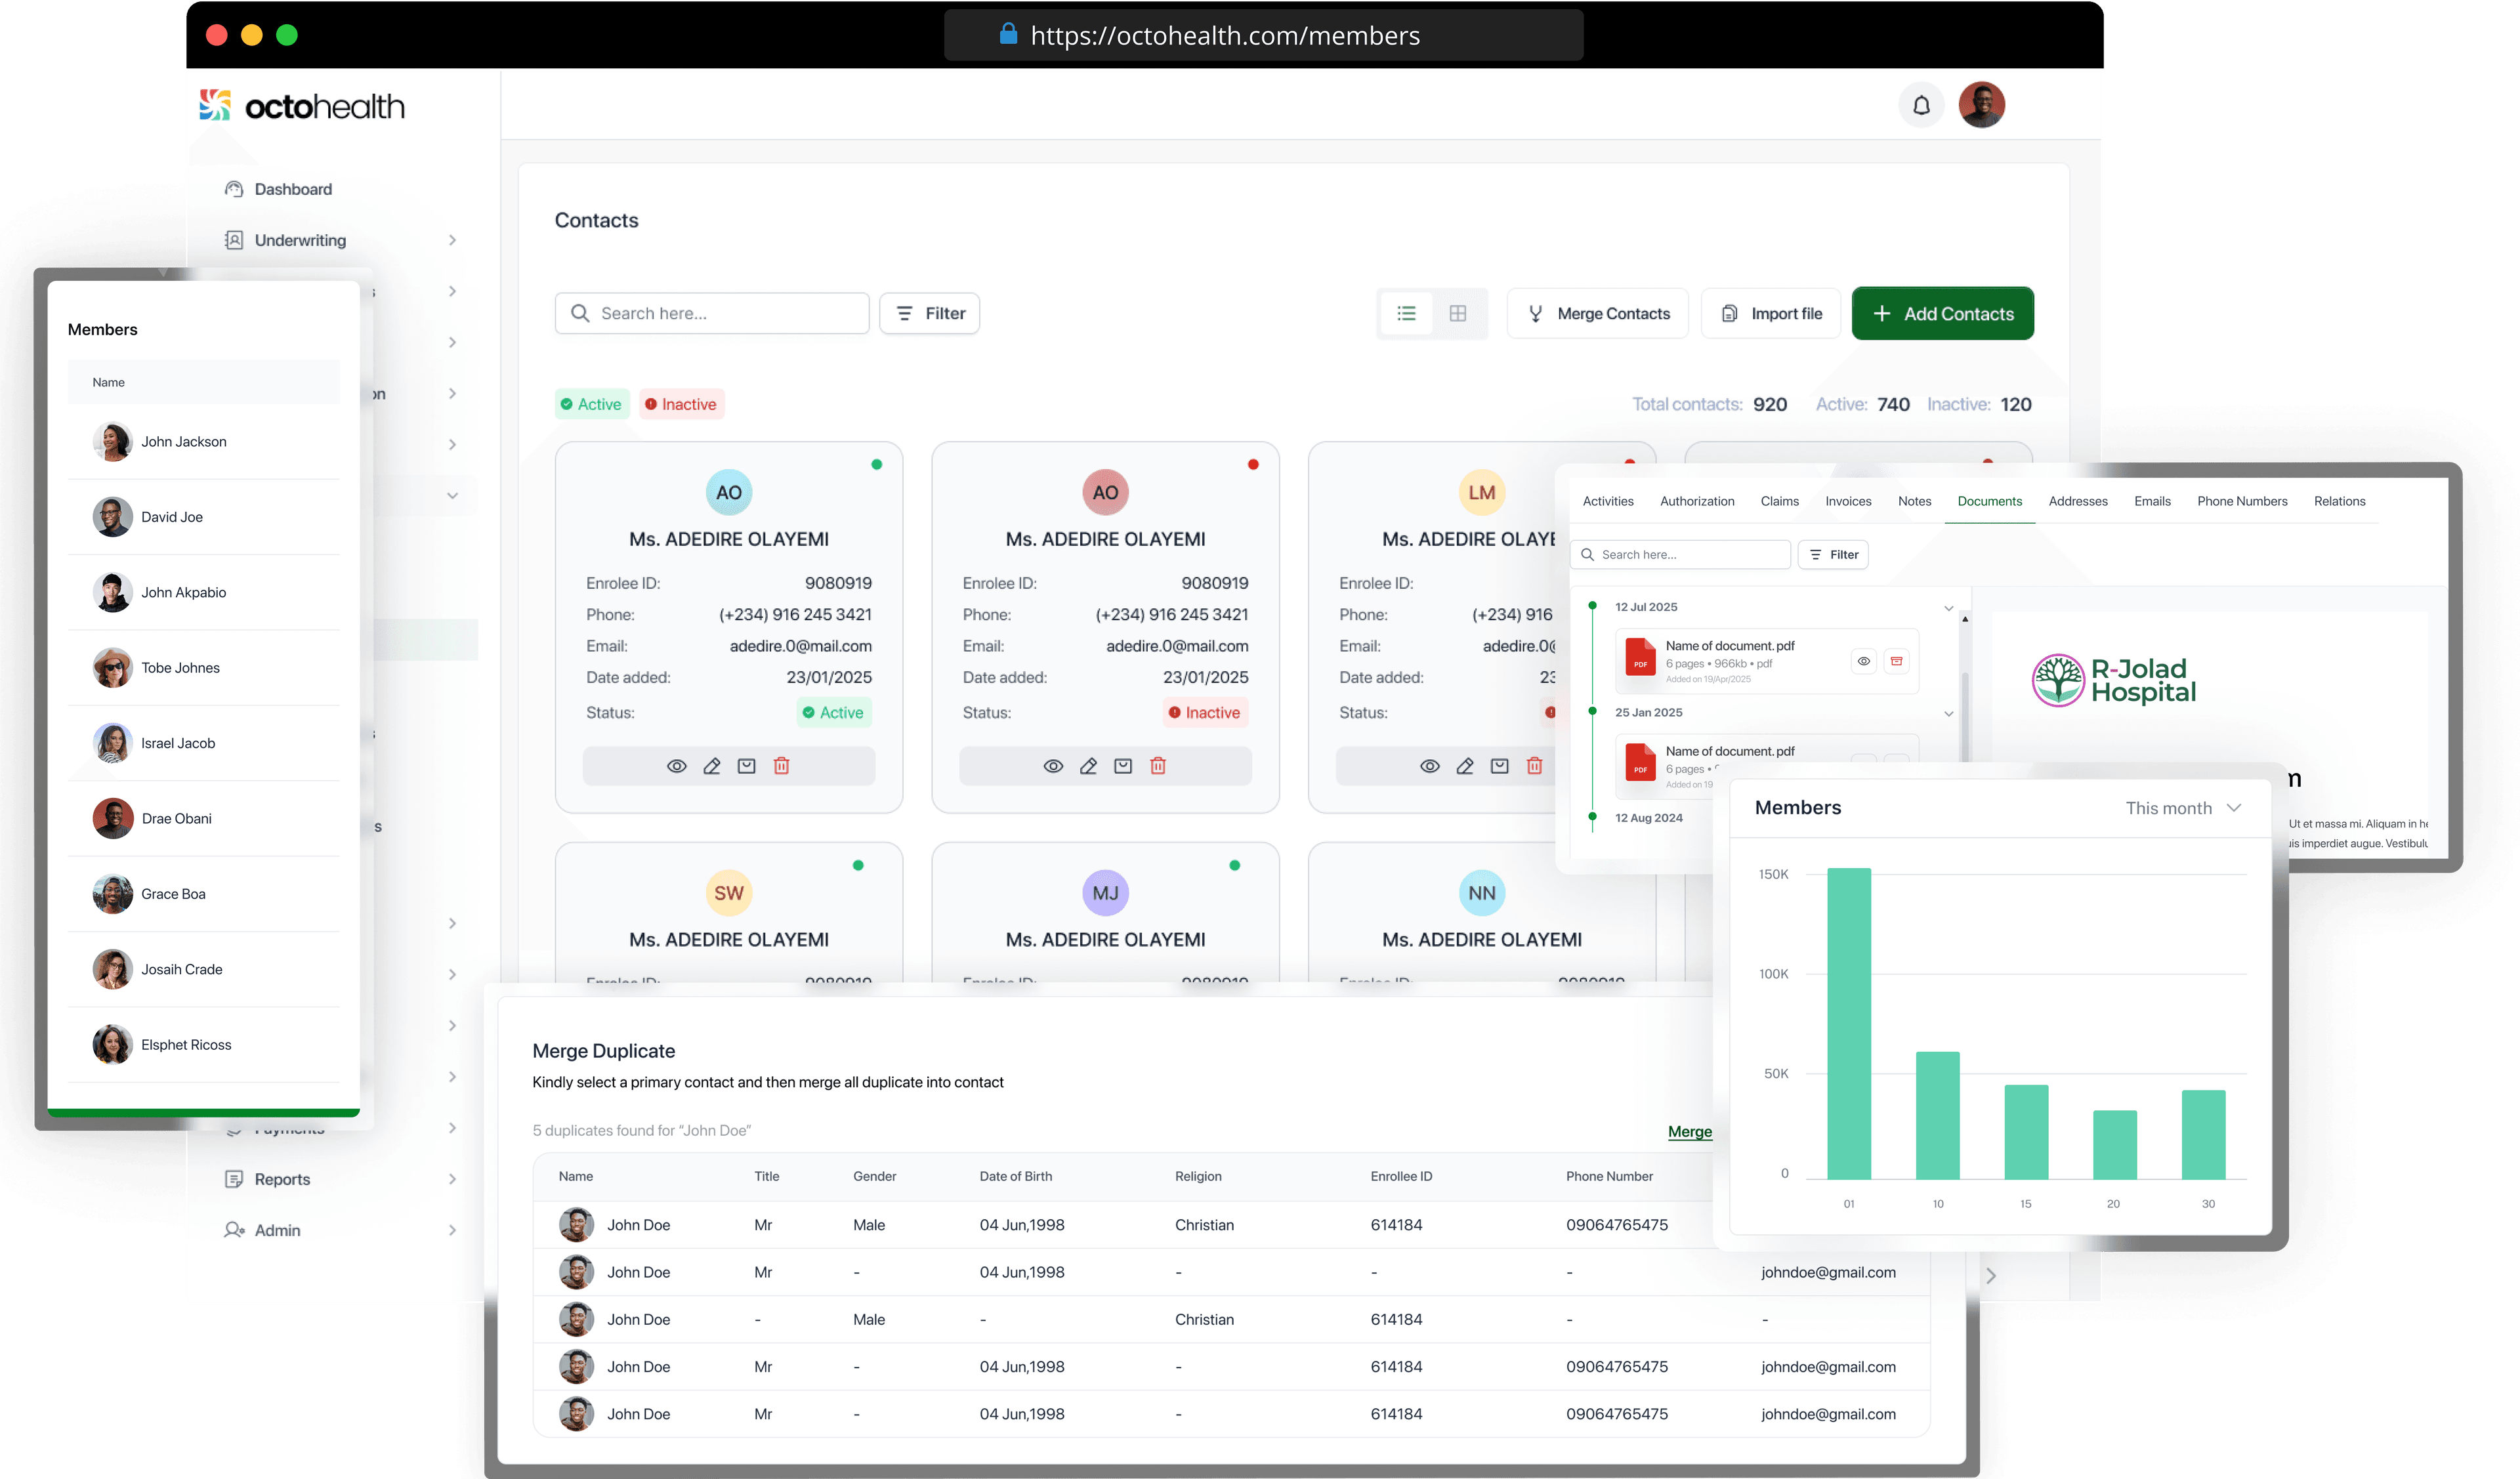Click archive icon on second contact card

tap(1123, 766)
